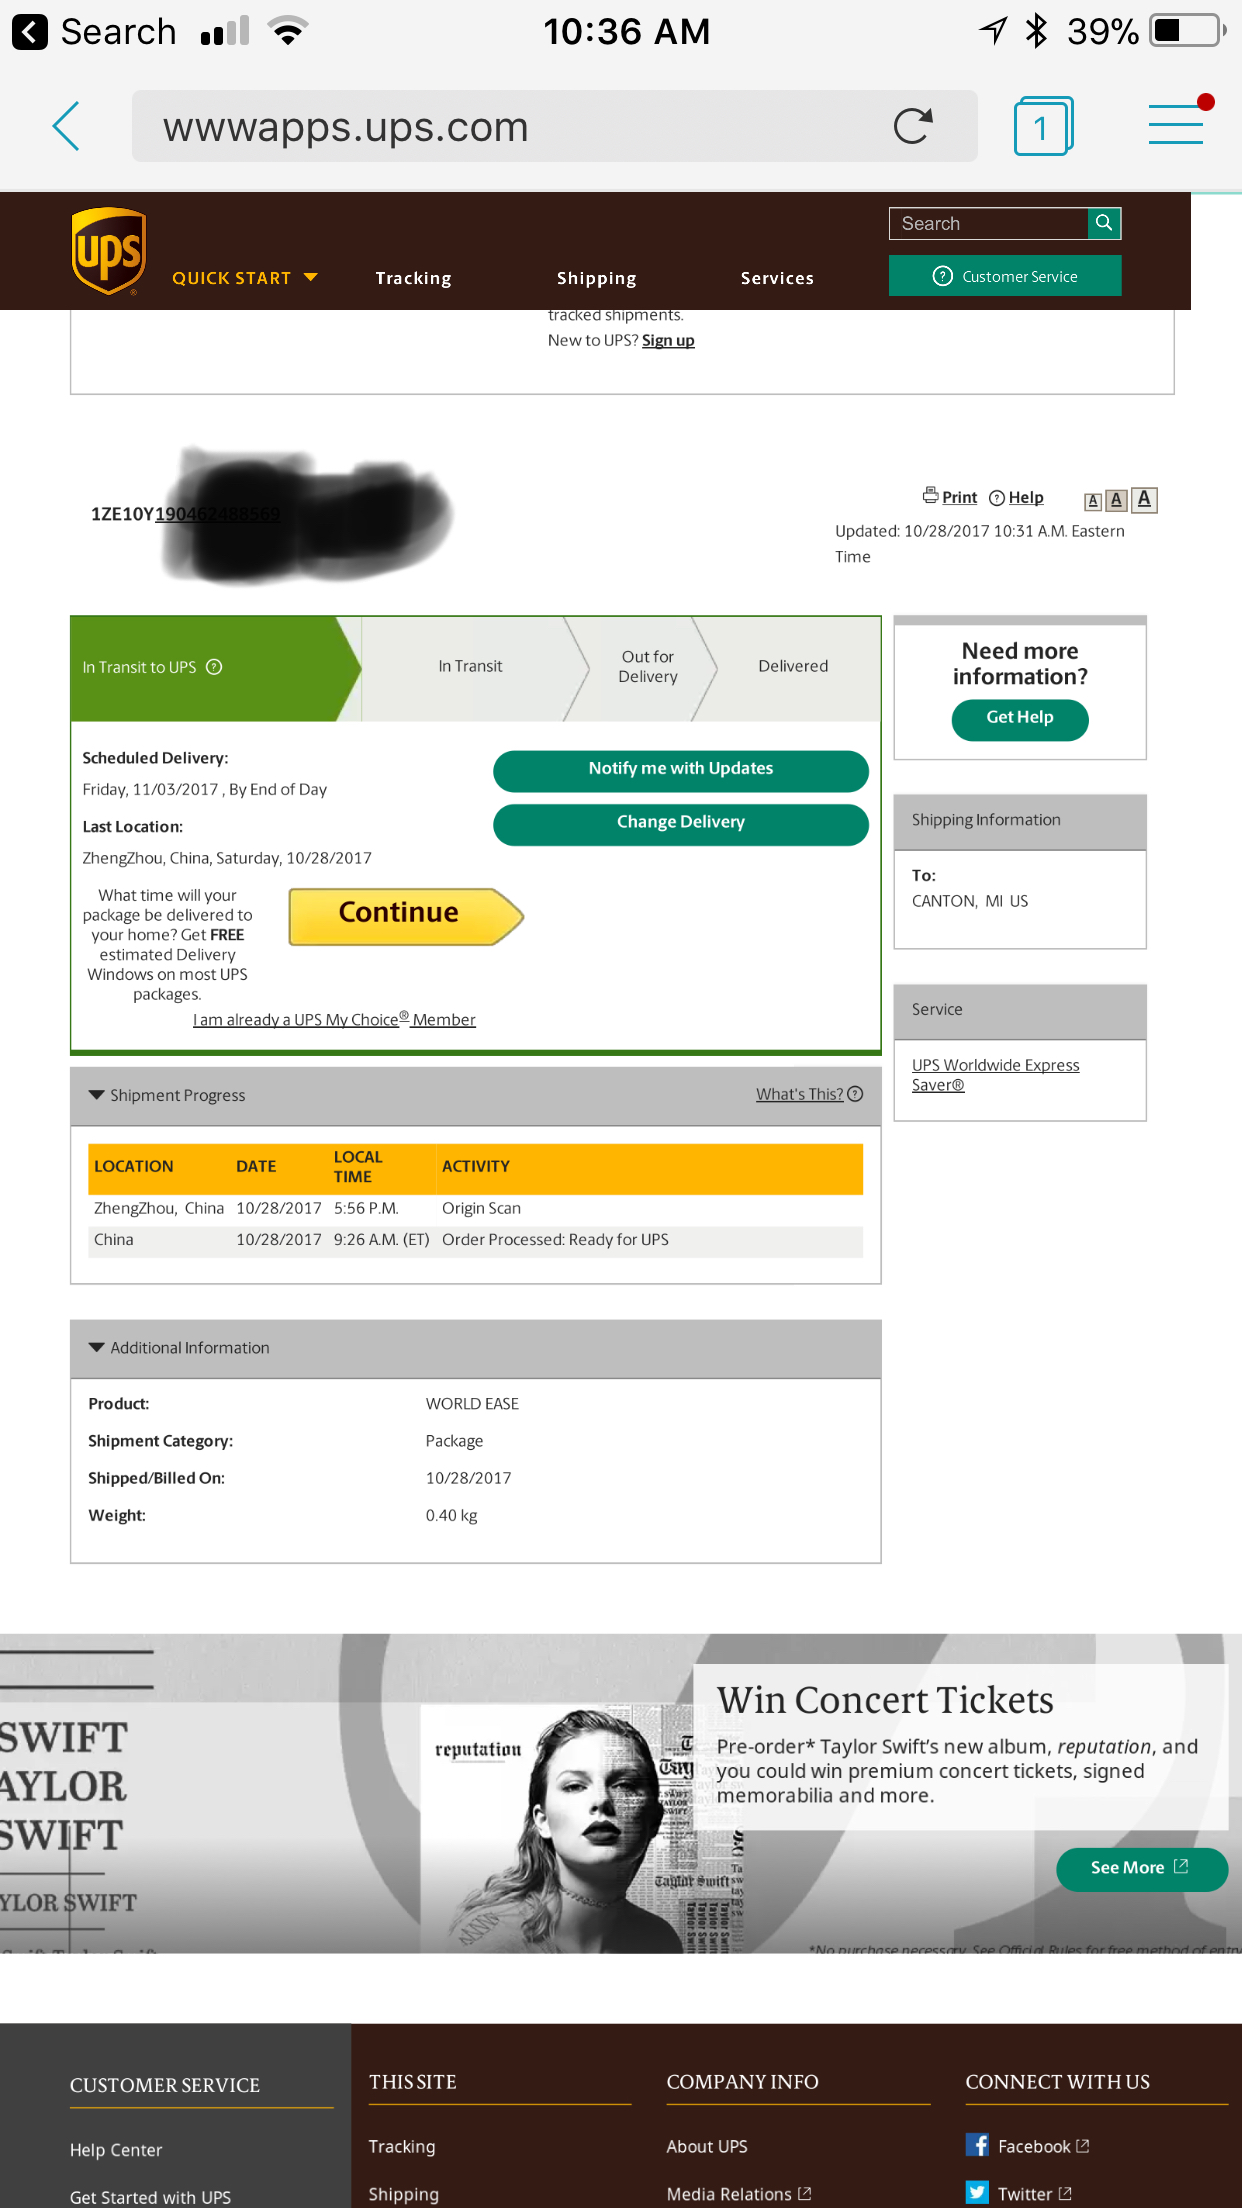Screen dimensions: 1242x2208
Task: Open the browser tabs counter icon
Action: pos(1043,126)
